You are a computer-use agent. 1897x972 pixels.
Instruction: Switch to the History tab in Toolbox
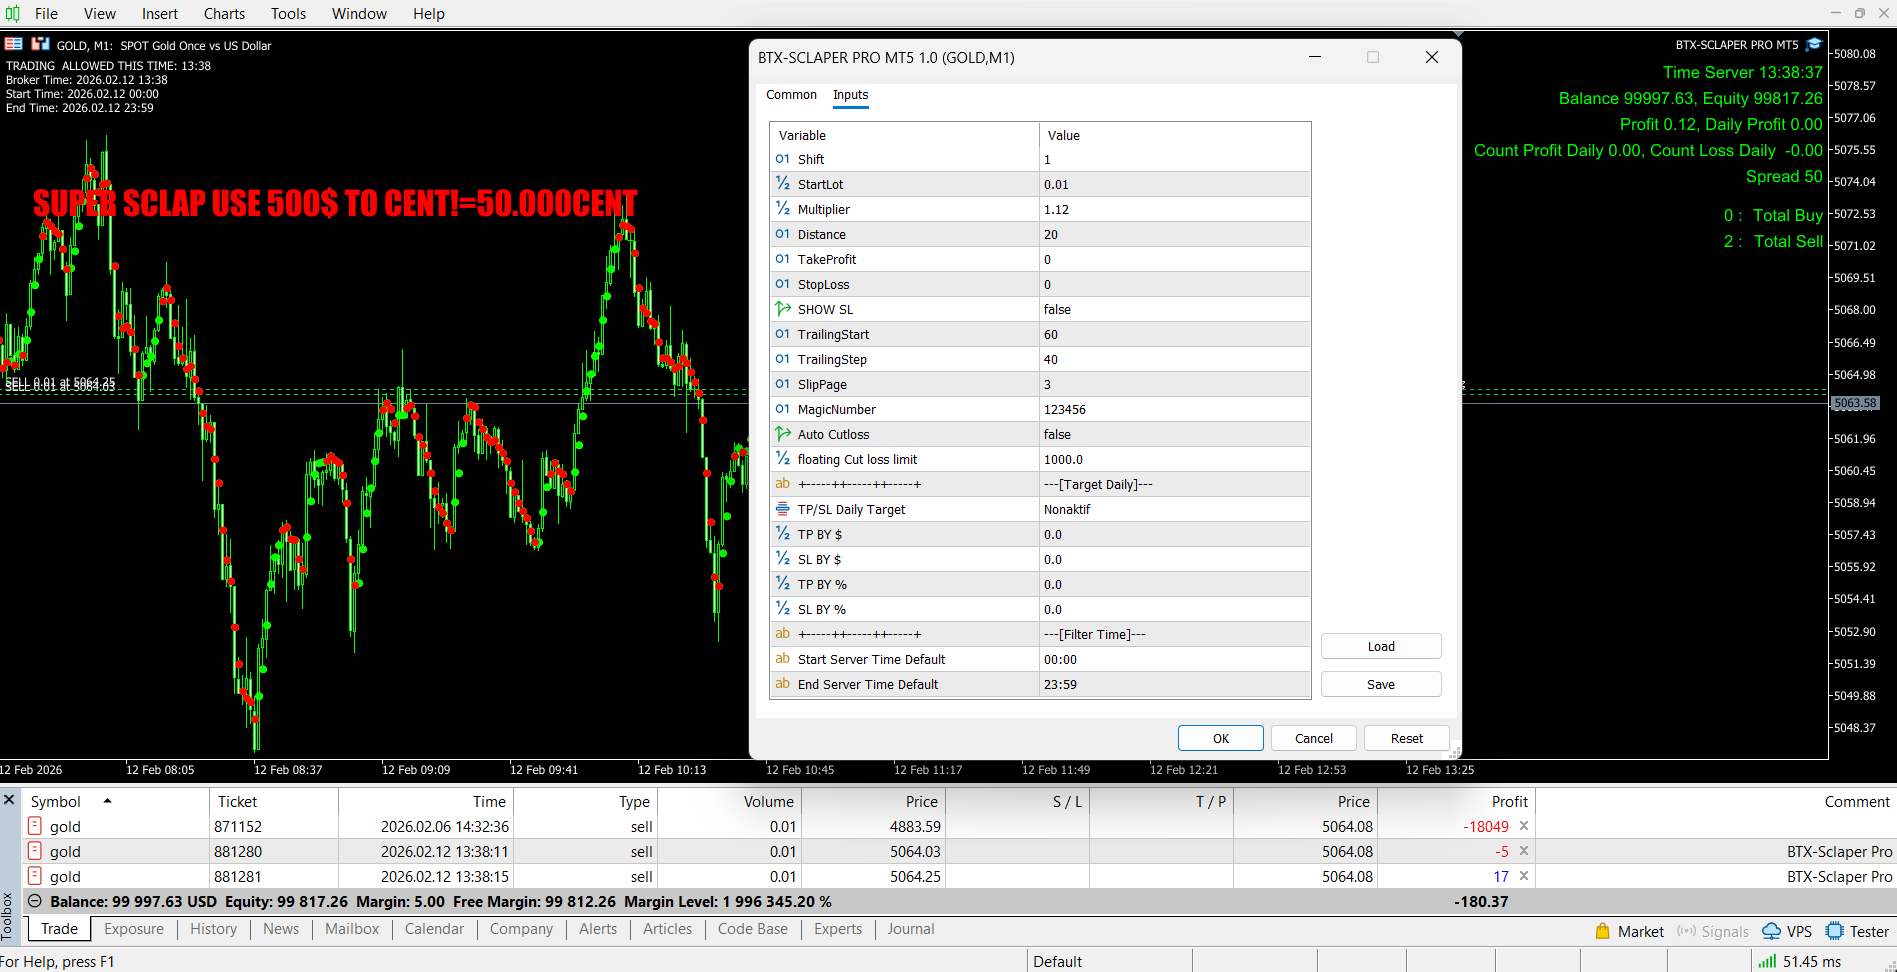[213, 929]
